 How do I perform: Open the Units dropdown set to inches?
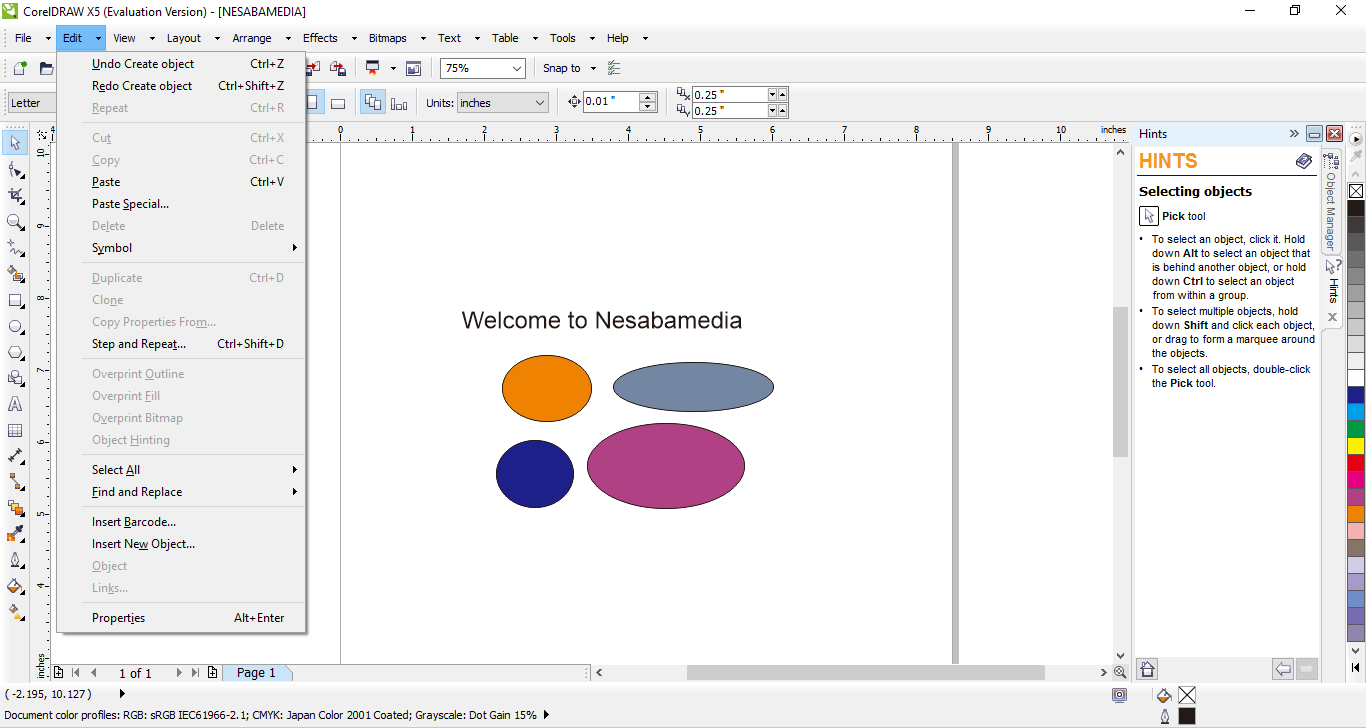point(540,103)
